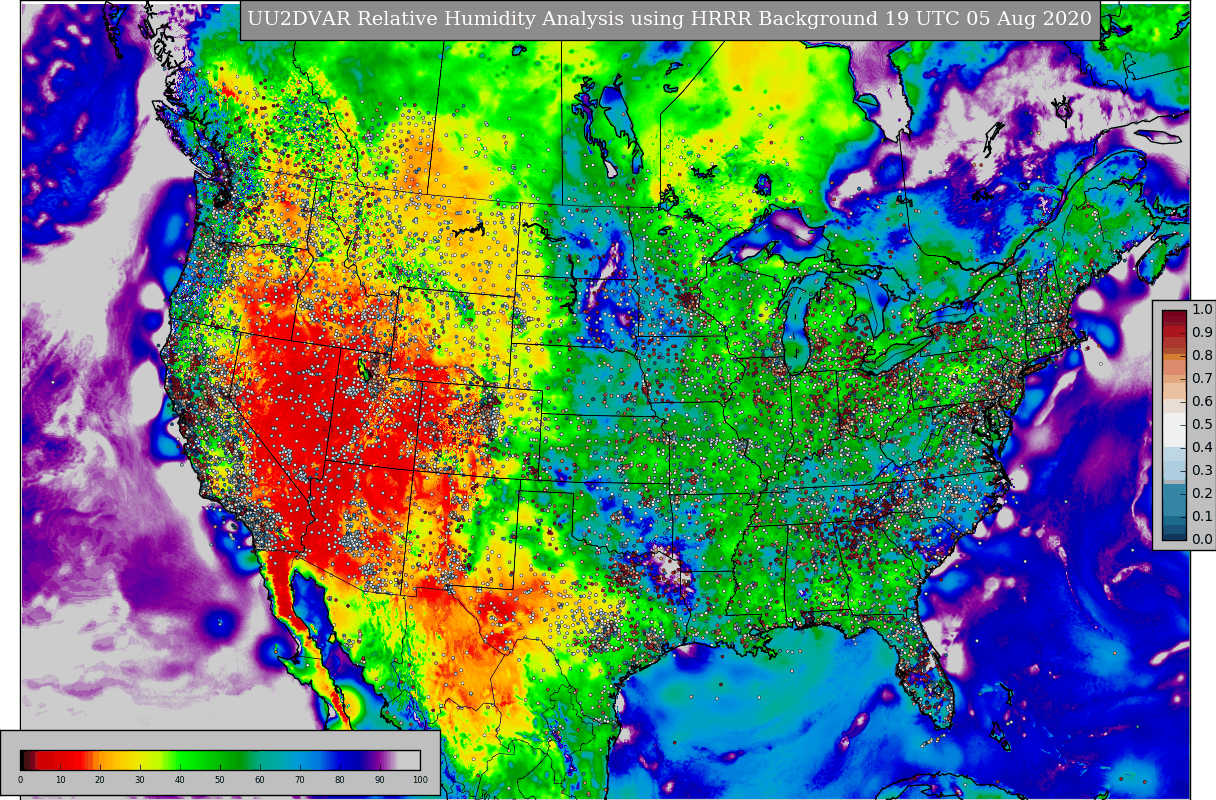This screenshot has height=800, width=1216.
Task: Click the '0.2' label on the right colorbar
Action: pos(1201,493)
